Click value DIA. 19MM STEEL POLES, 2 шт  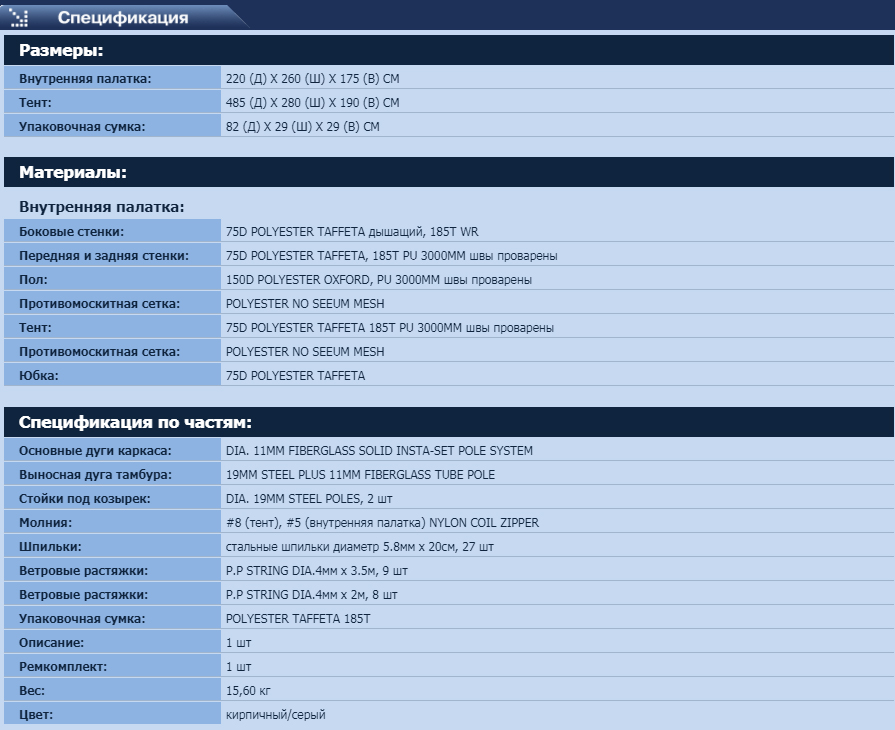(x=309, y=499)
